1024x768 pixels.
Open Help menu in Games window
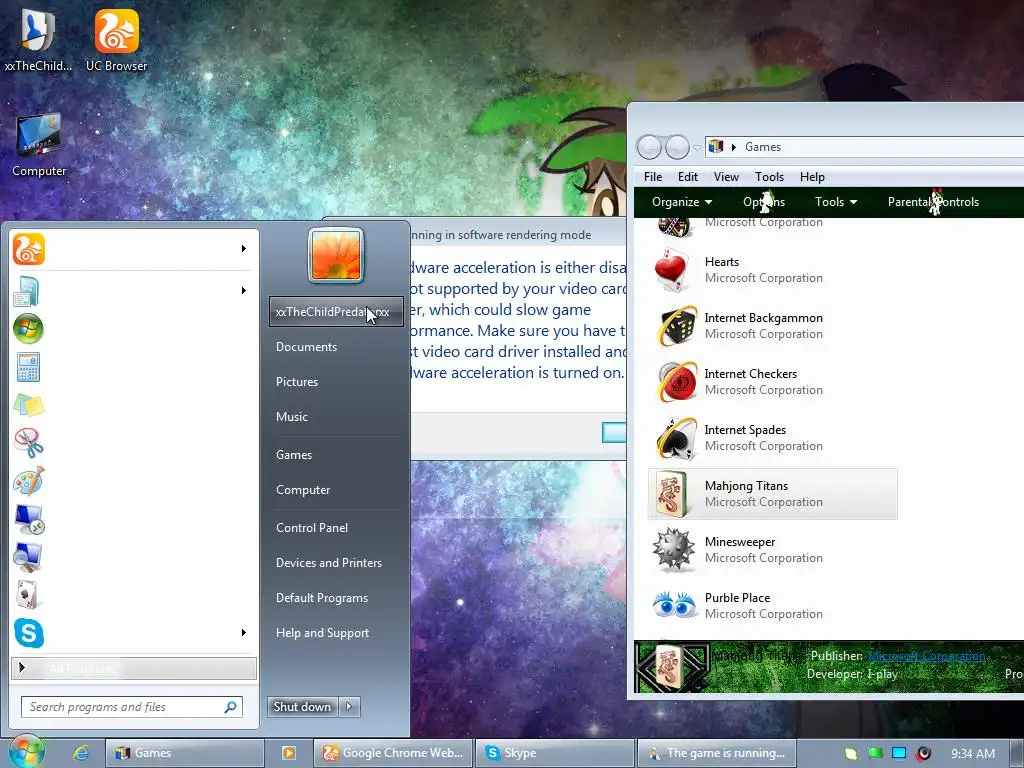pyautogui.click(x=812, y=177)
